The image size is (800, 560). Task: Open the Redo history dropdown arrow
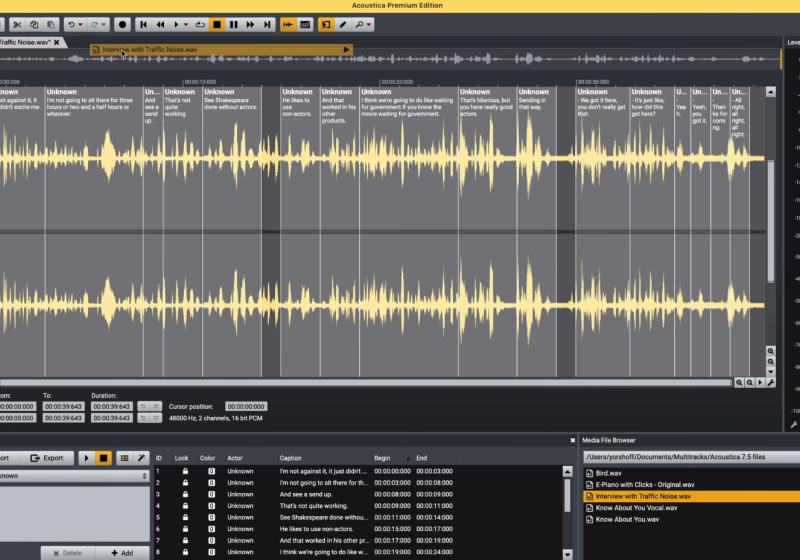[104, 24]
